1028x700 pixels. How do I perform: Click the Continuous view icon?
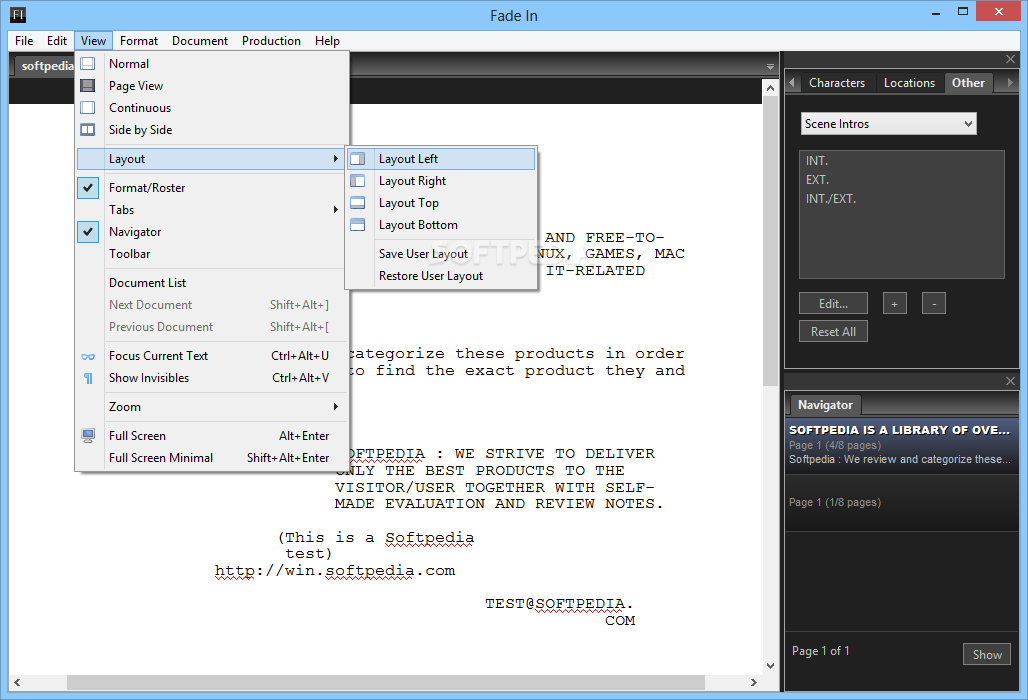click(x=87, y=107)
